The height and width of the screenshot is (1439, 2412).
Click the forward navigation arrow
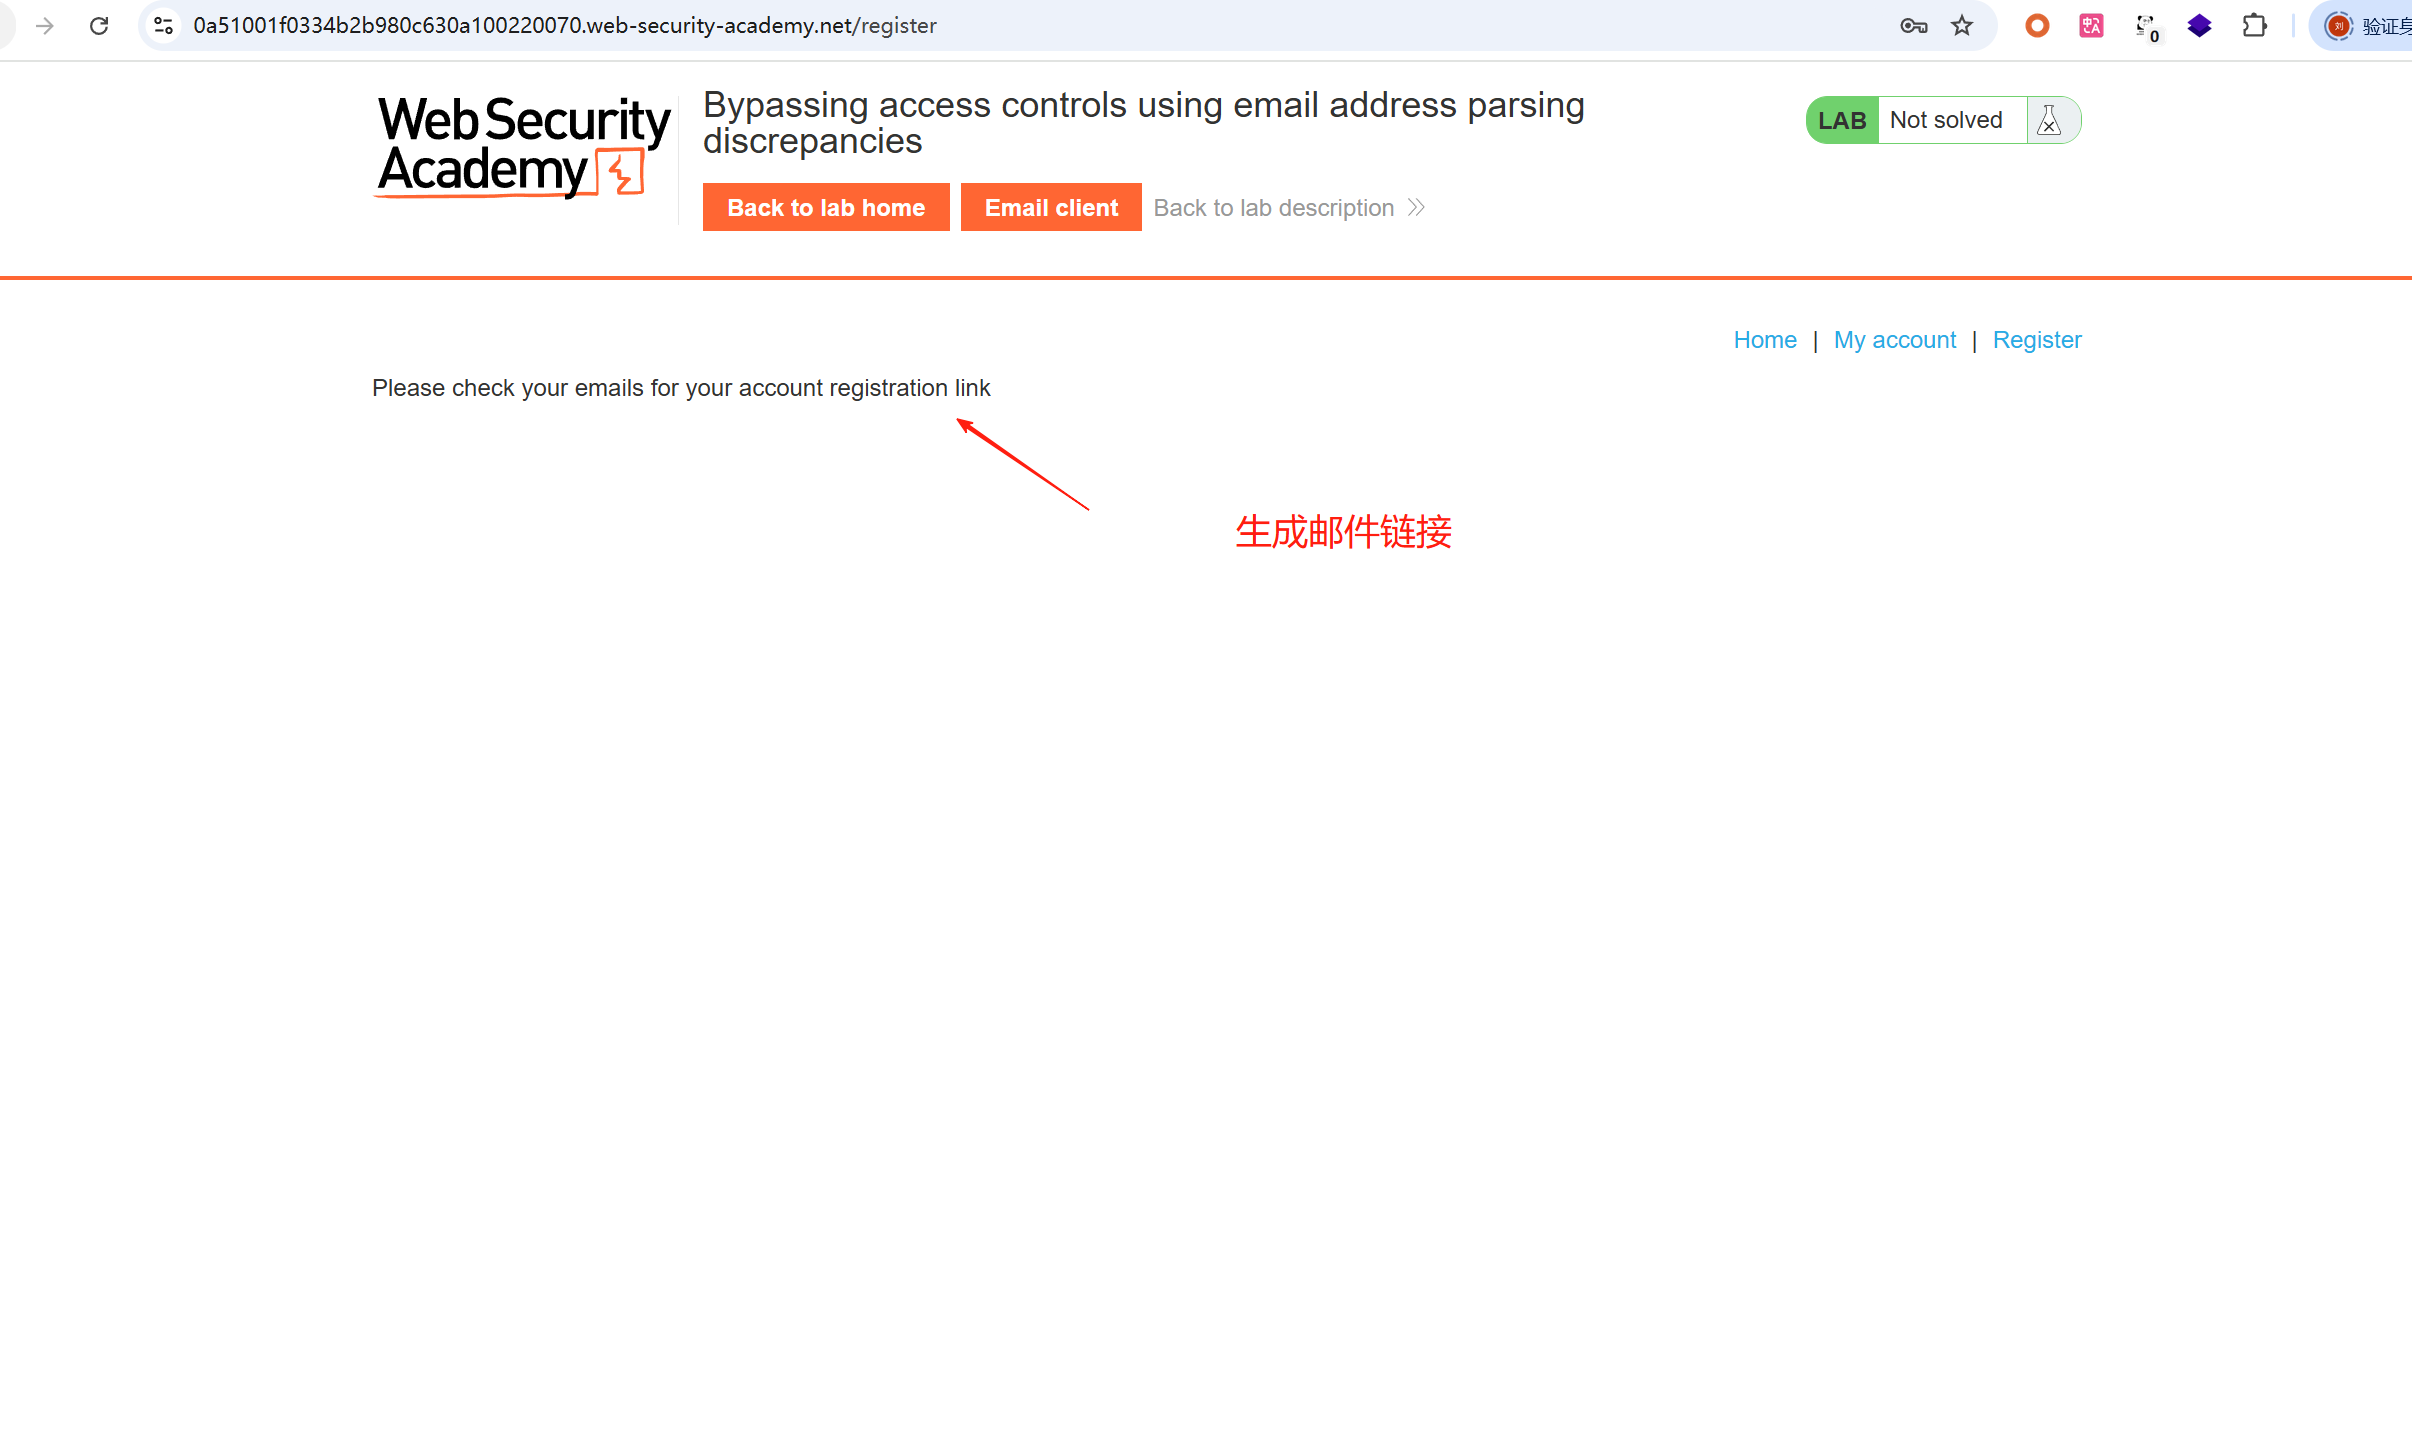(x=45, y=26)
